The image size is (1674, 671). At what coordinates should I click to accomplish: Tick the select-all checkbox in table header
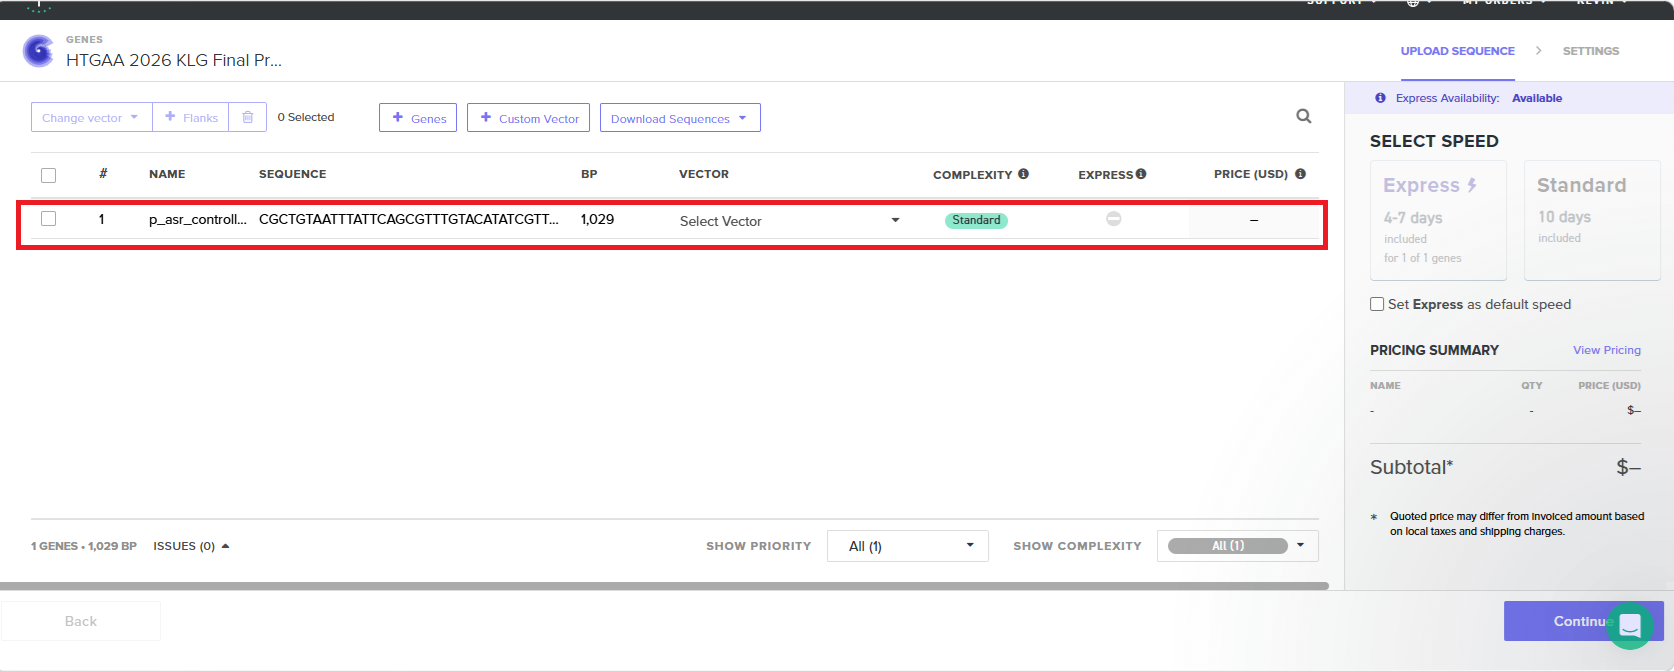click(48, 175)
